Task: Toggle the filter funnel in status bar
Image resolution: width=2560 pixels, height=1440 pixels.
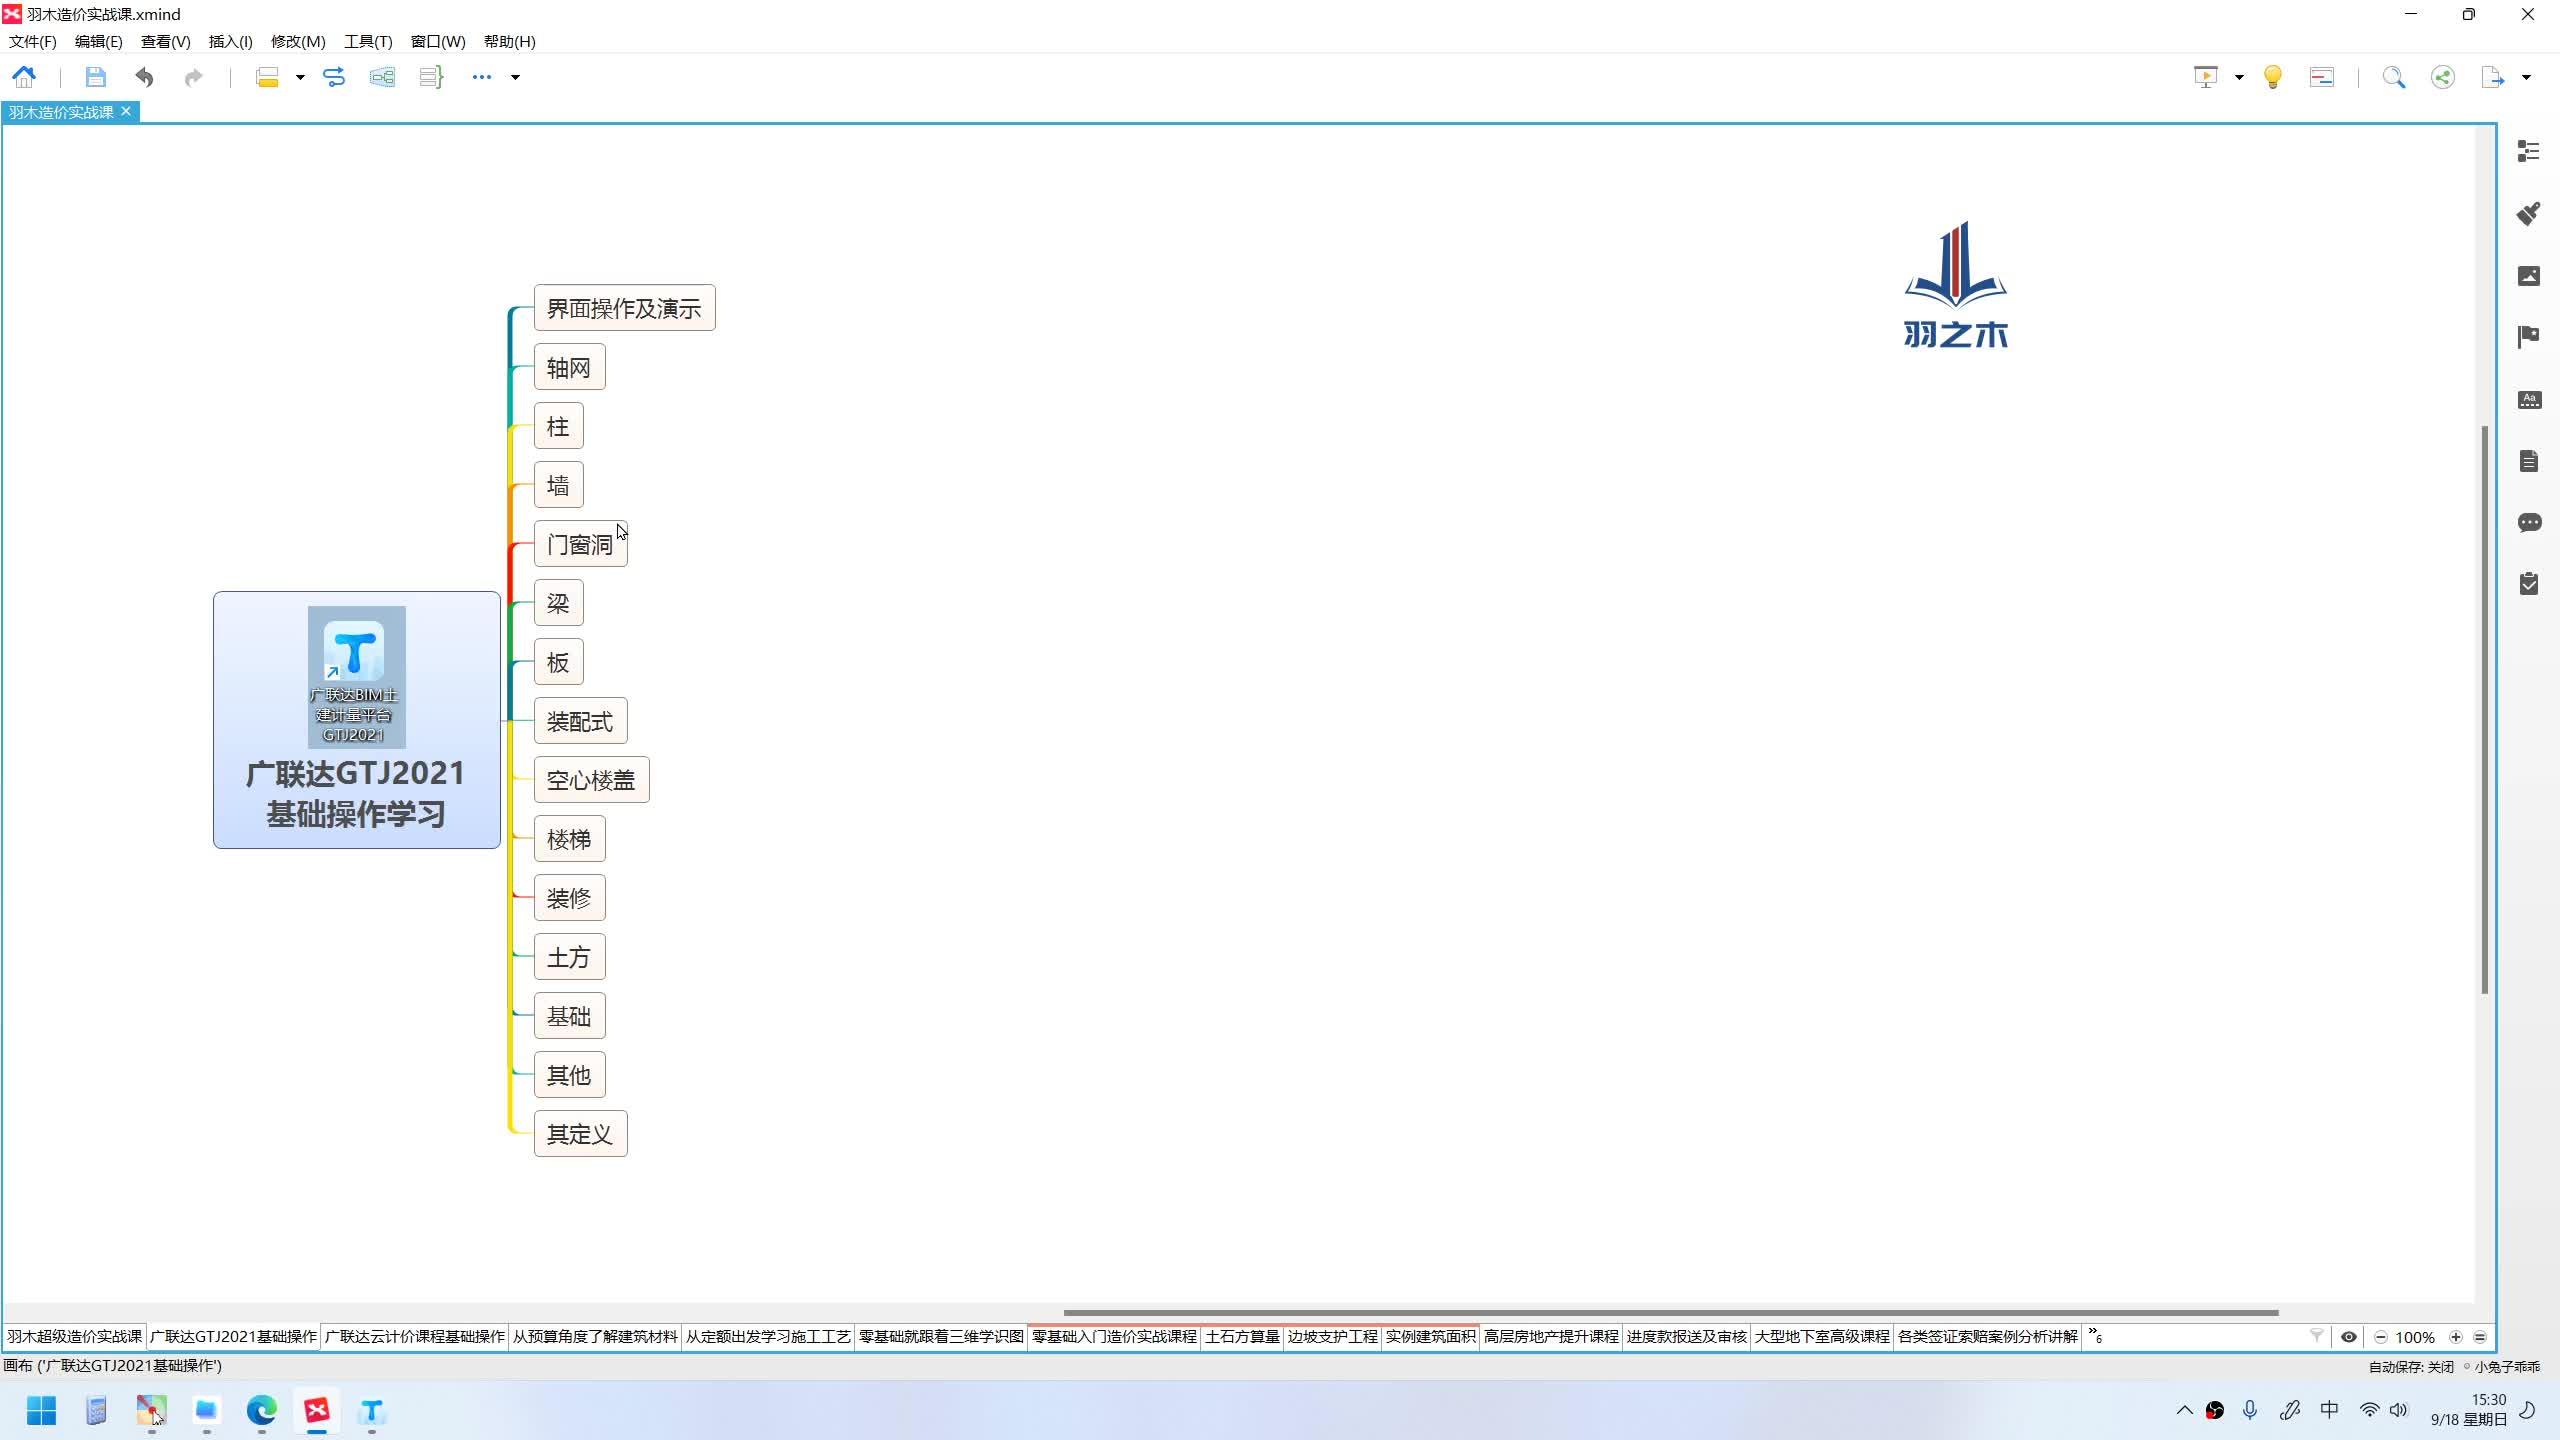Action: 2316,1336
